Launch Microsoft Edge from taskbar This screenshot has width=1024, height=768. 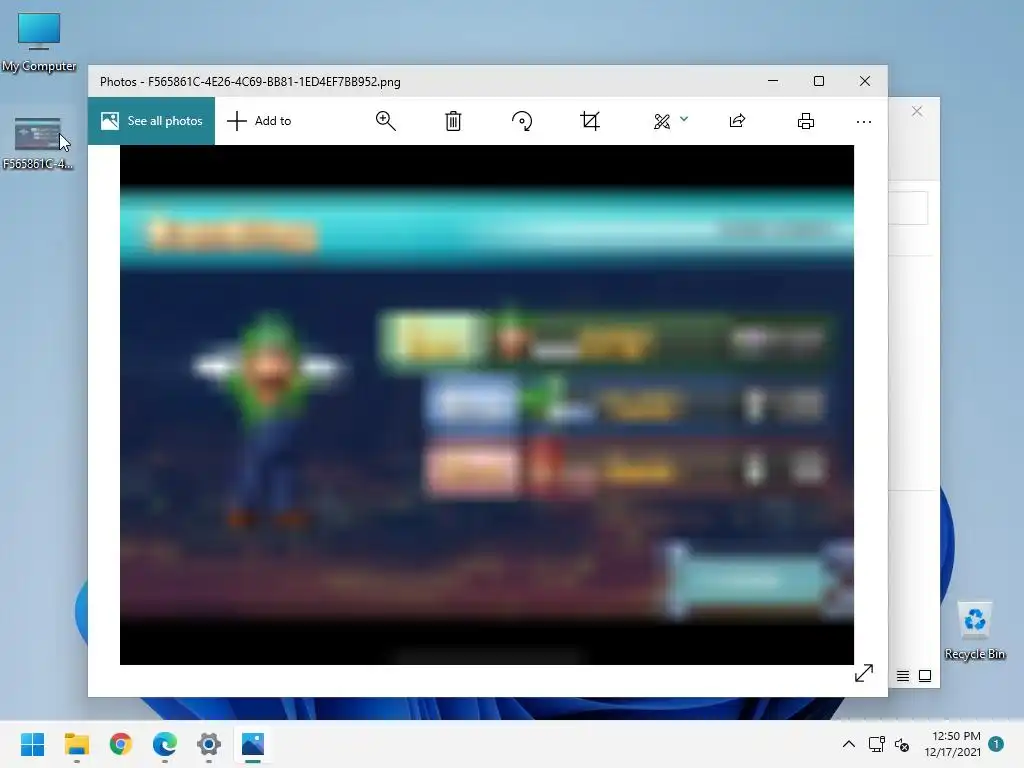tap(165, 744)
